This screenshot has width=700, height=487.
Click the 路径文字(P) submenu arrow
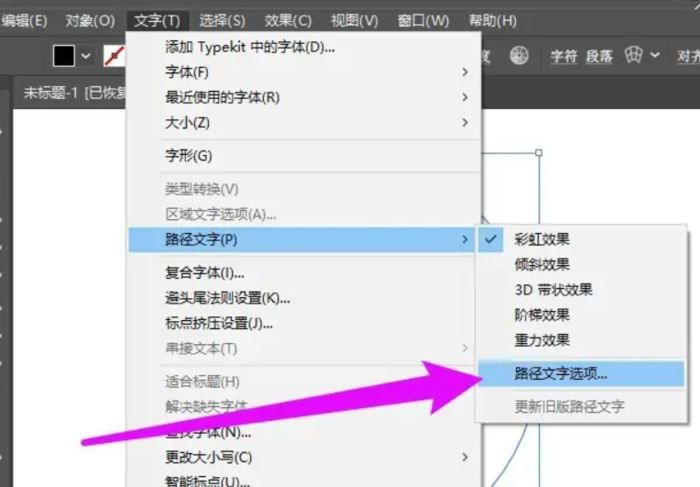465,240
